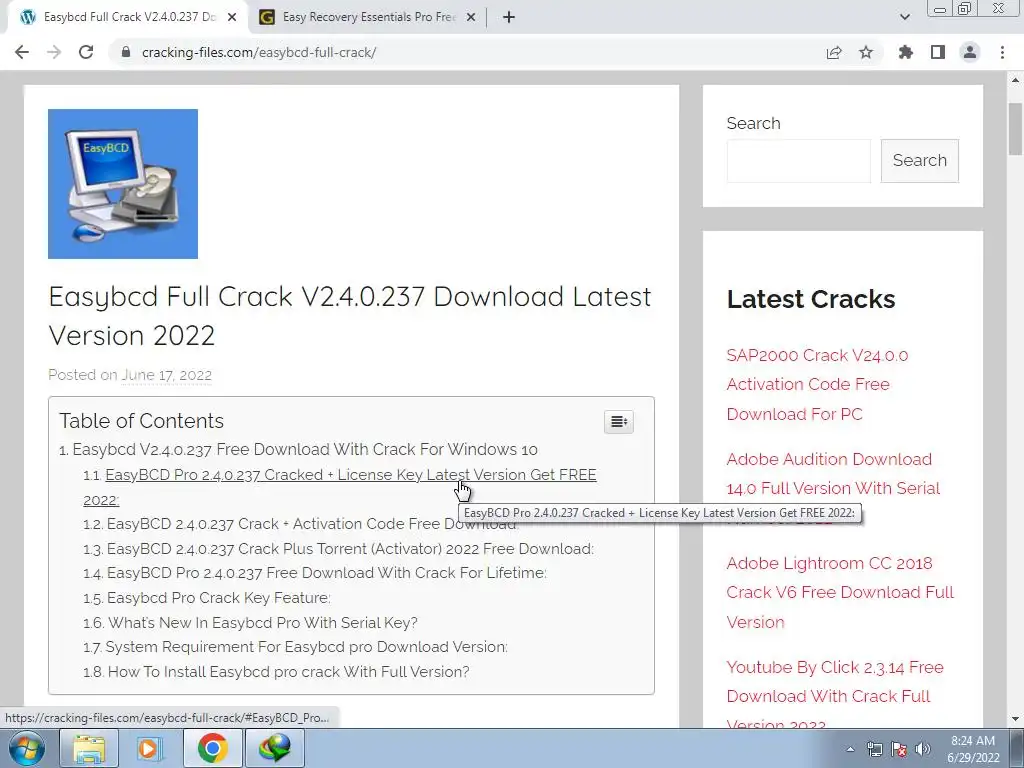The width and height of the screenshot is (1024, 768).
Task: Click the Chrome taskbar icon
Action: tap(212, 748)
